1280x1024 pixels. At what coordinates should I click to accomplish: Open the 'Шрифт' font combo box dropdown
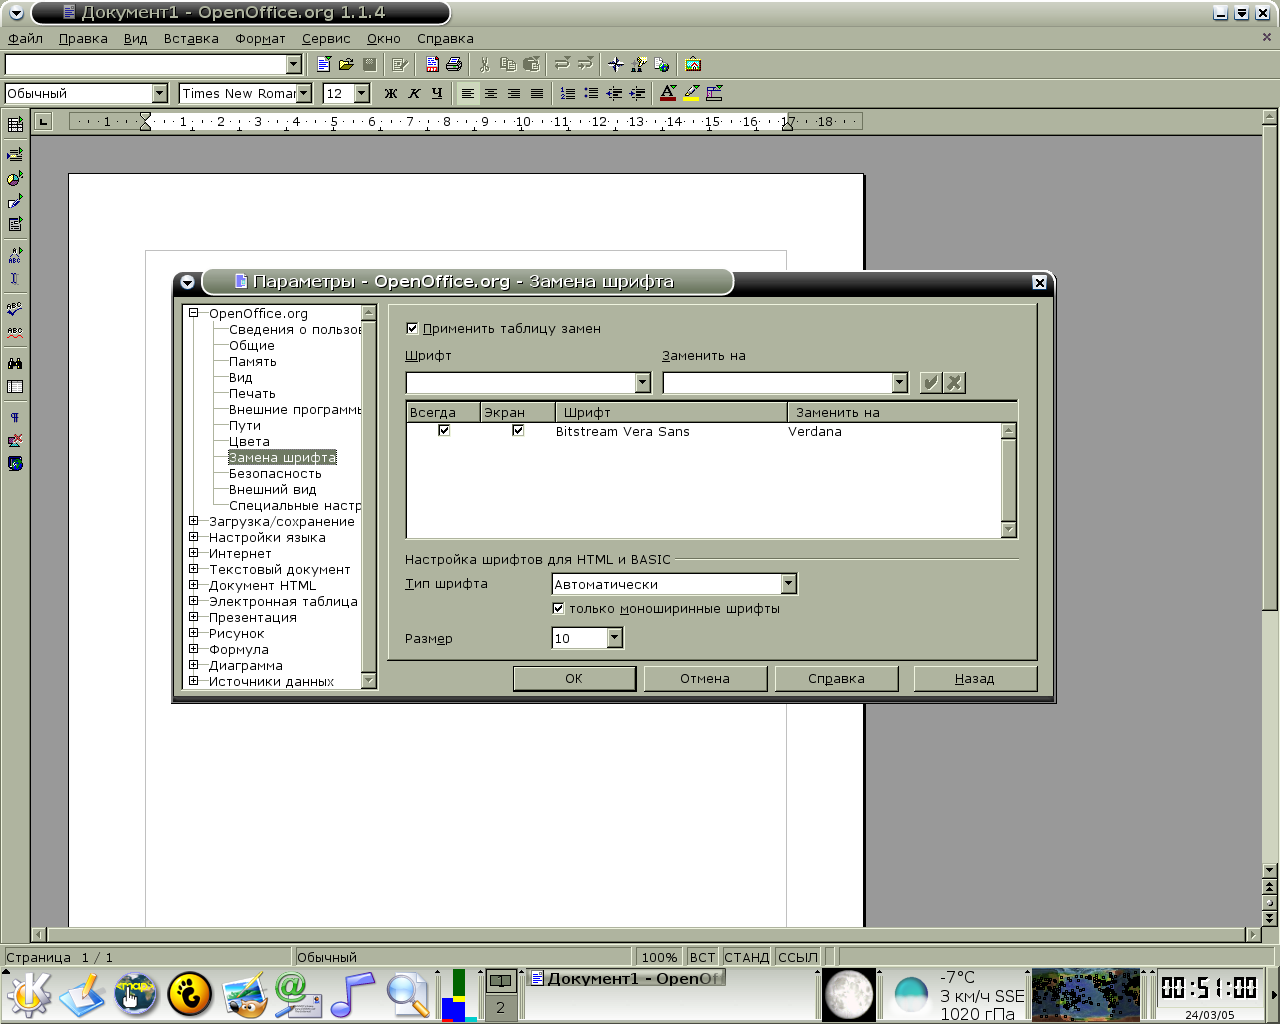tap(642, 382)
